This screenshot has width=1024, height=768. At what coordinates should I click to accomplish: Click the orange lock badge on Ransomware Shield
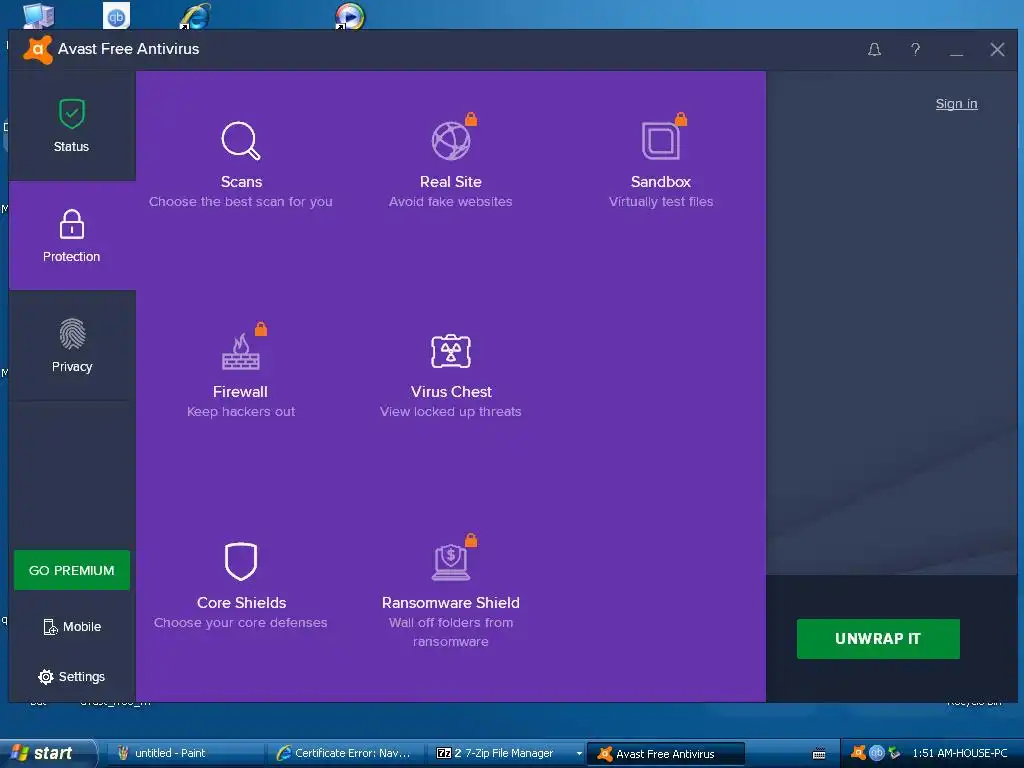pos(471,540)
